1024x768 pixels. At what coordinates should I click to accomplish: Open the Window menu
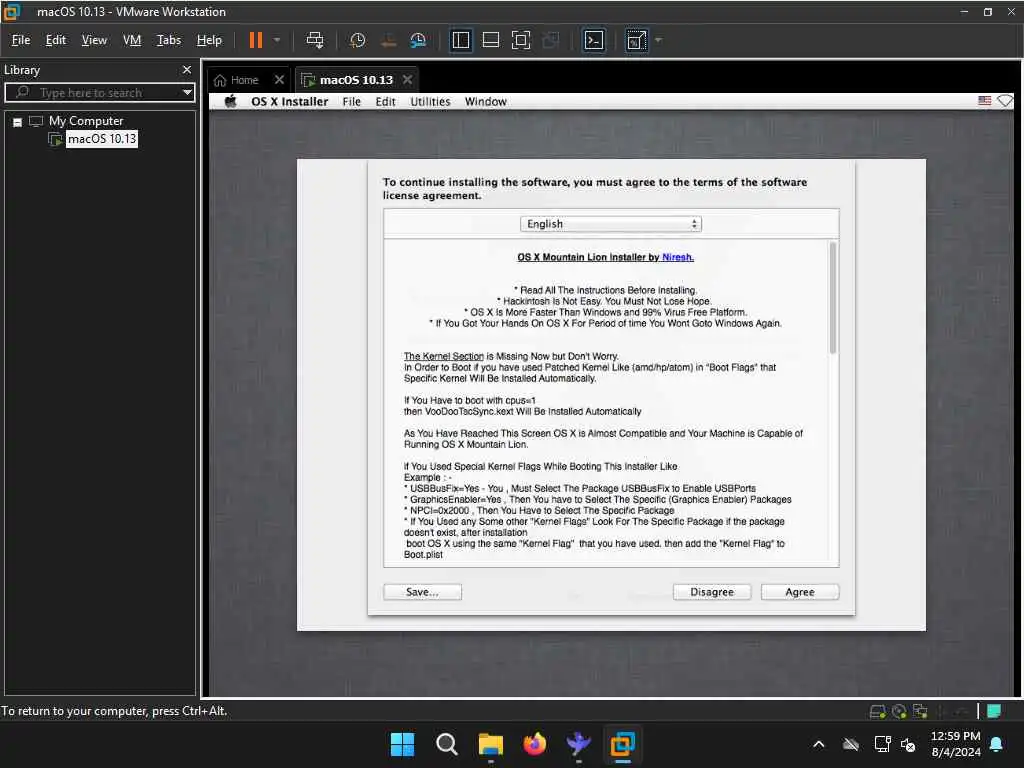485,101
